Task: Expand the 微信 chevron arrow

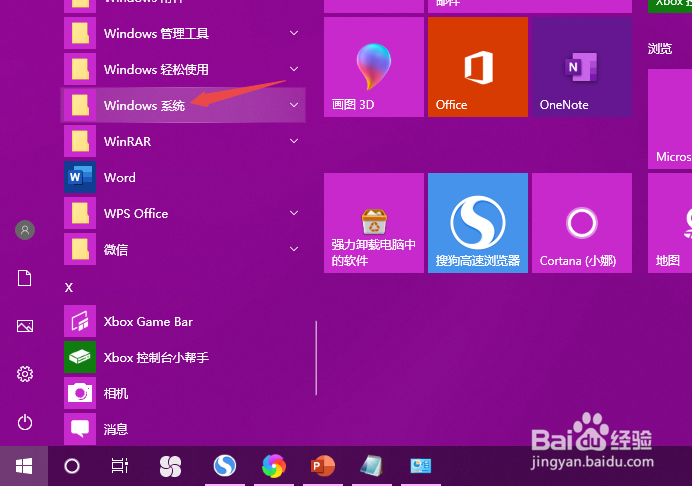Action: [294, 249]
